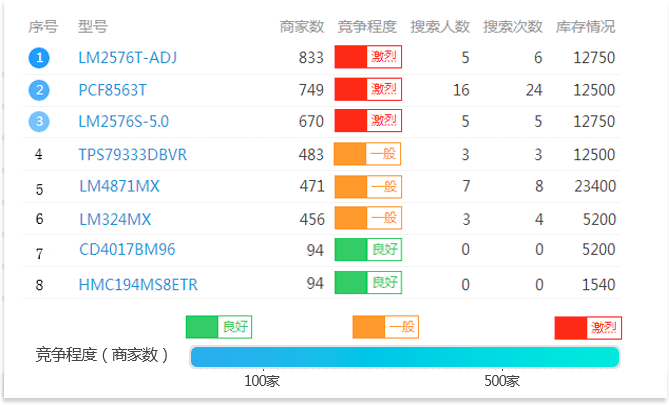
Task: Click the green 良好 badge for CD4017BM96
Action: [x=368, y=250]
